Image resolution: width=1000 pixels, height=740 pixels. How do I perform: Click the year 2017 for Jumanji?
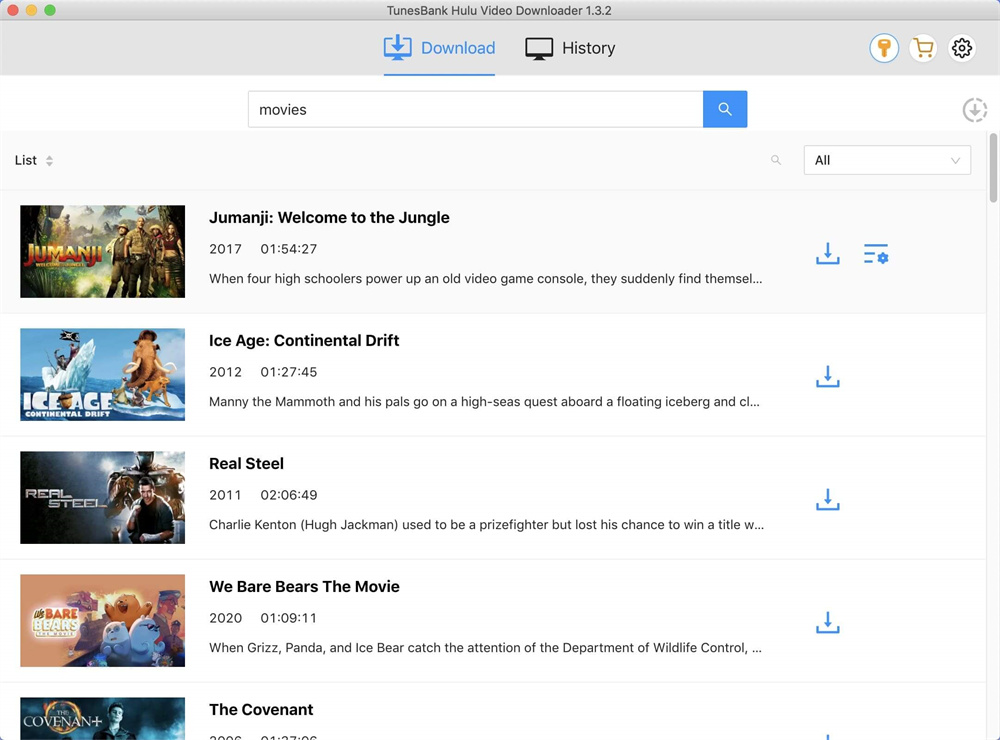click(x=225, y=249)
